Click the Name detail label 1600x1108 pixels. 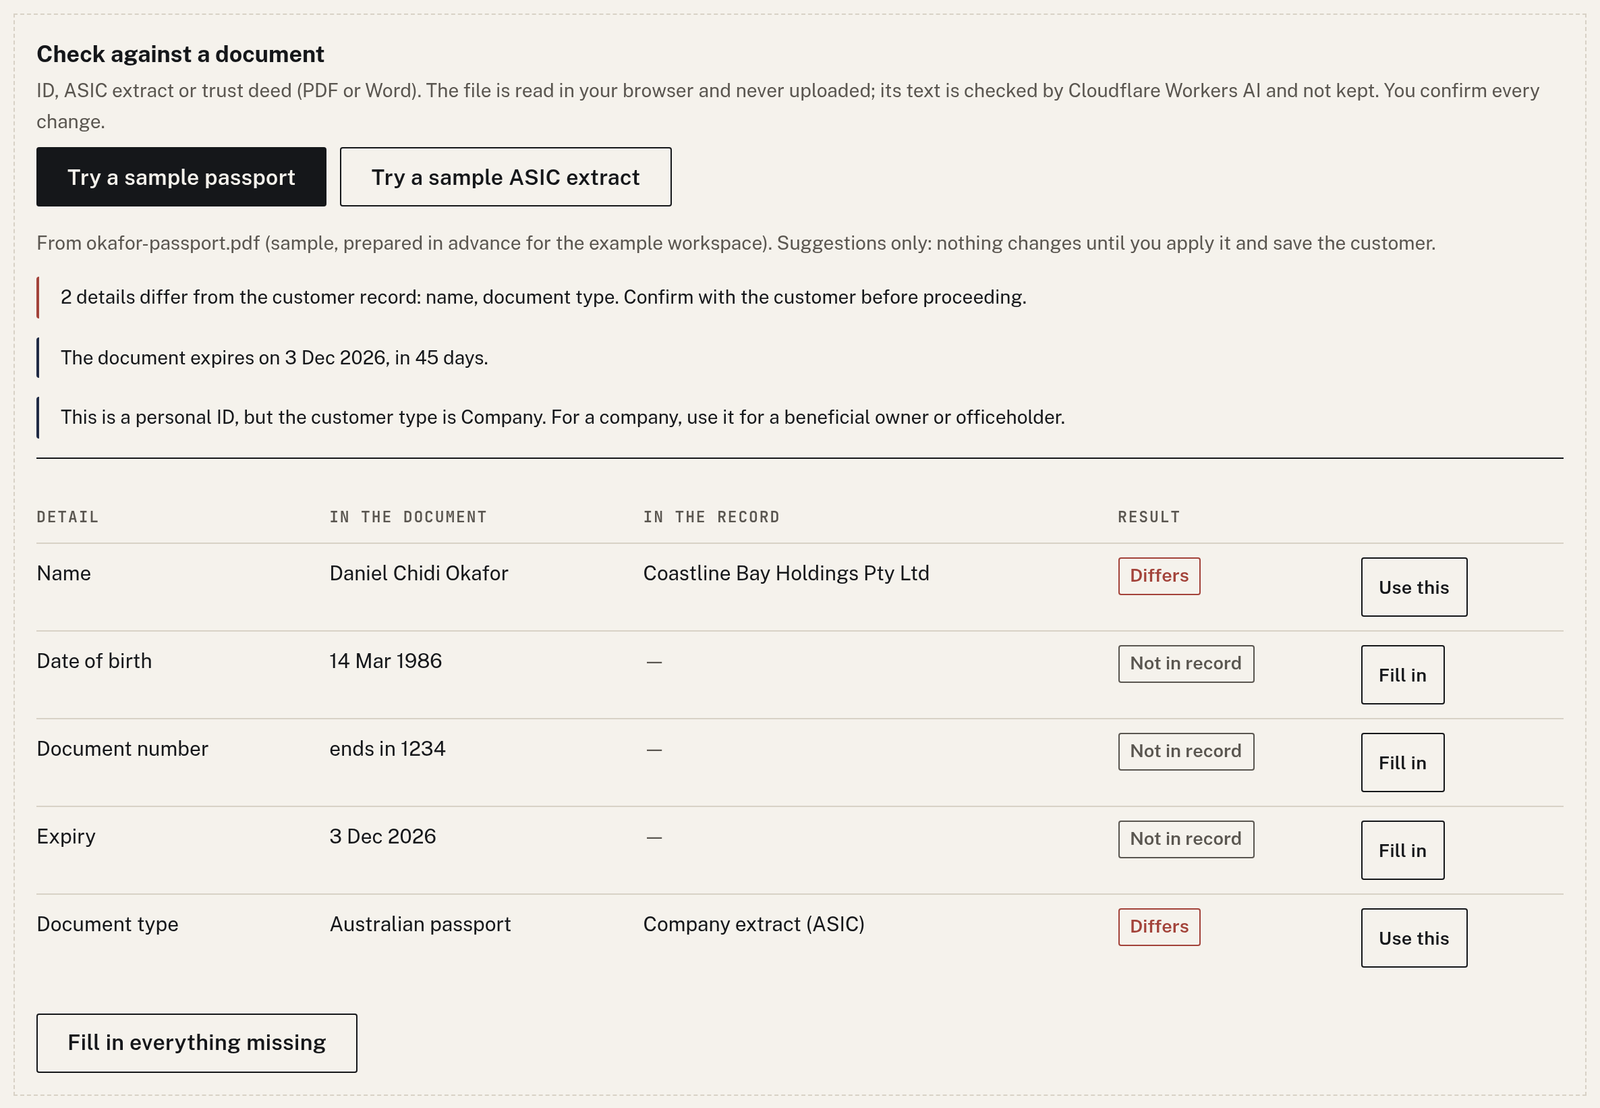click(x=64, y=573)
